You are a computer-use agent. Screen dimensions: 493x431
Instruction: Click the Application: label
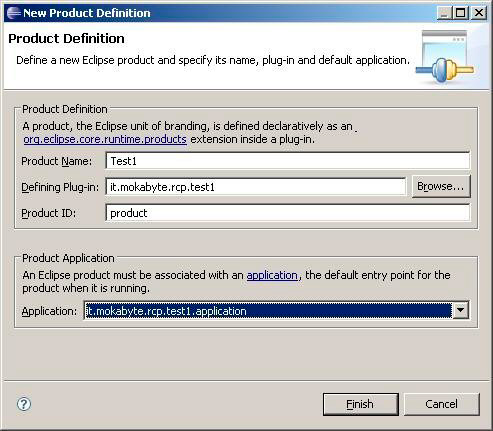tap(49, 311)
